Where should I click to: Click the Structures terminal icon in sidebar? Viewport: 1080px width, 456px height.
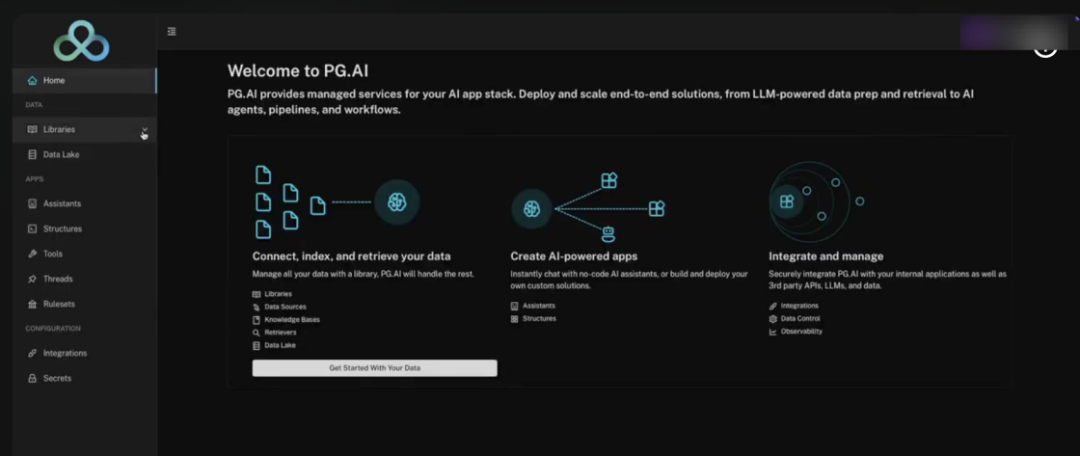point(32,229)
